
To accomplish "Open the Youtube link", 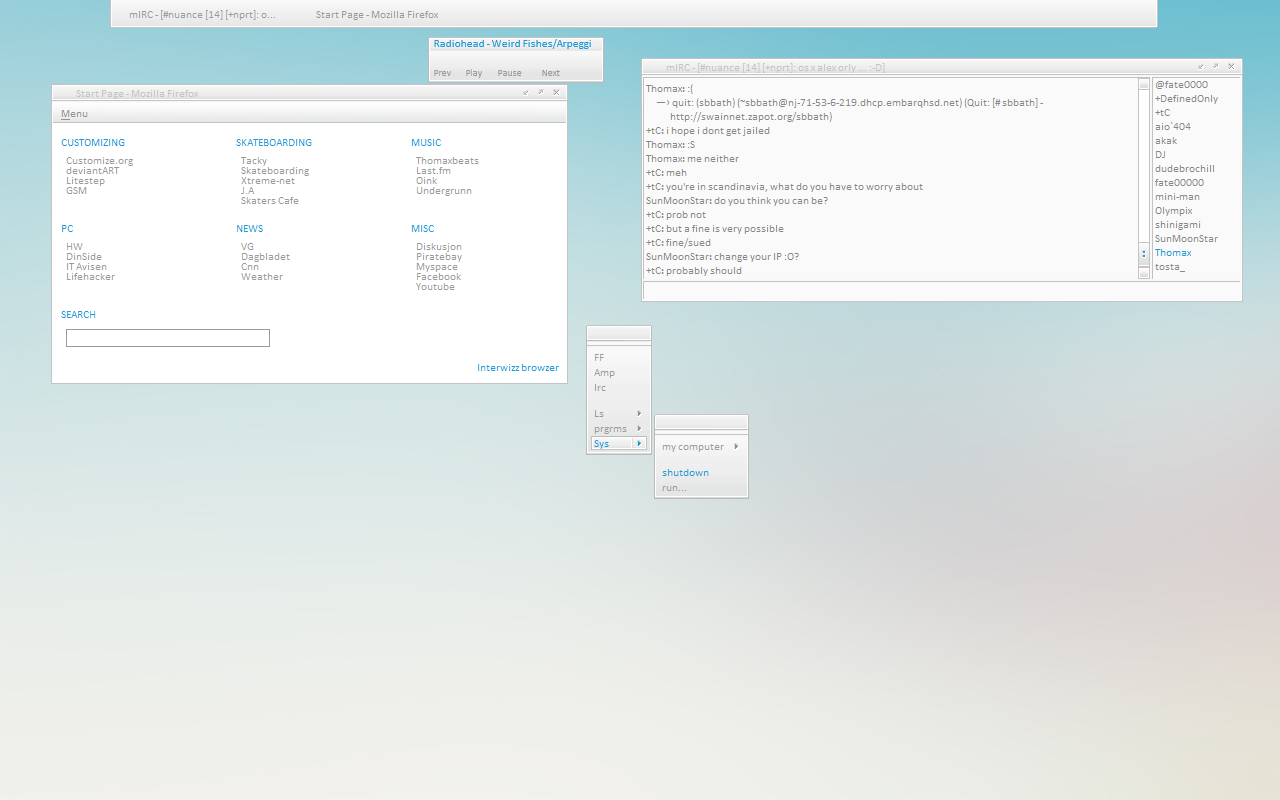I will click(x=435, y=287).
